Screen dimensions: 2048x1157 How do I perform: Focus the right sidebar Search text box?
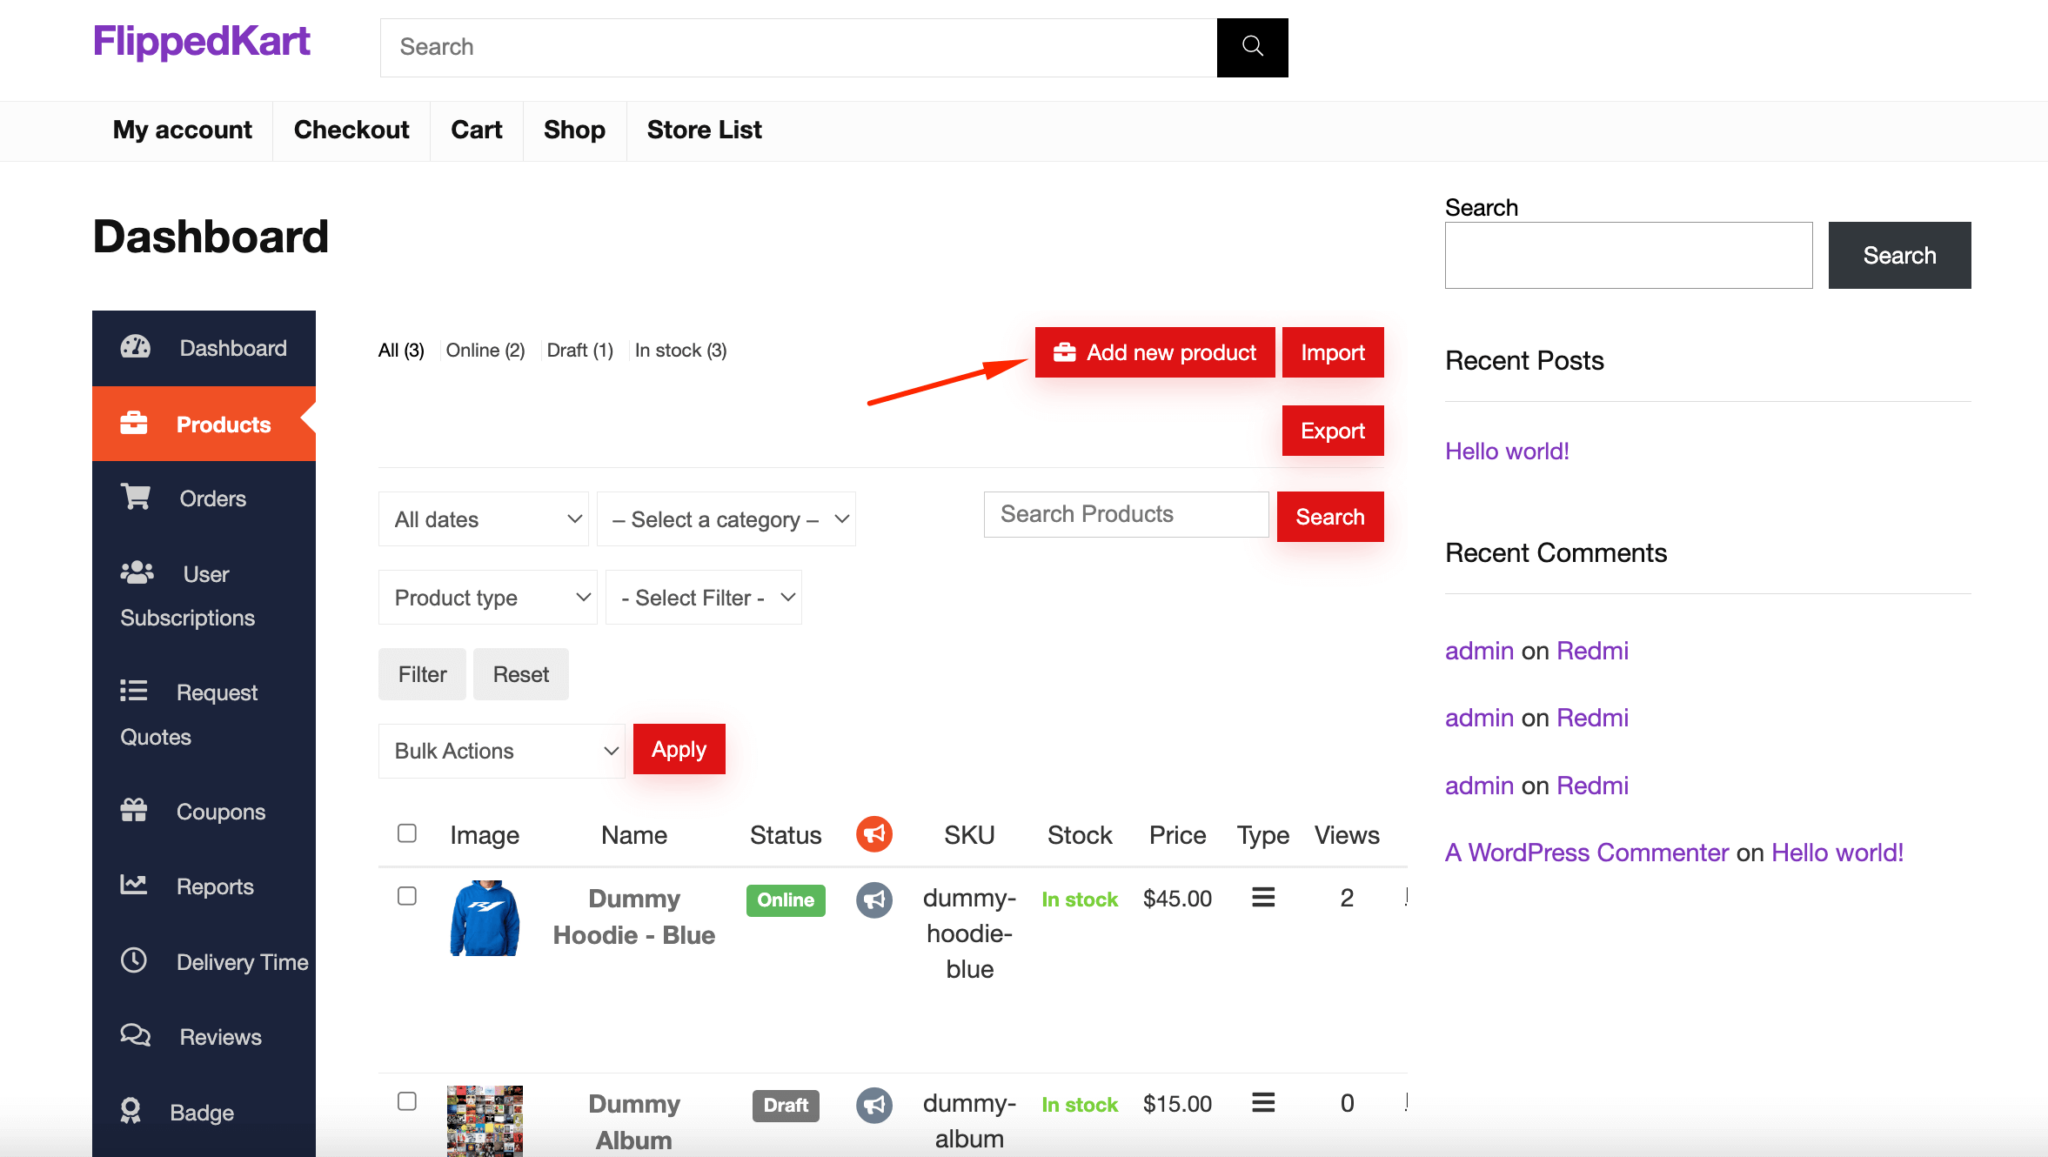click(1628, 255)
